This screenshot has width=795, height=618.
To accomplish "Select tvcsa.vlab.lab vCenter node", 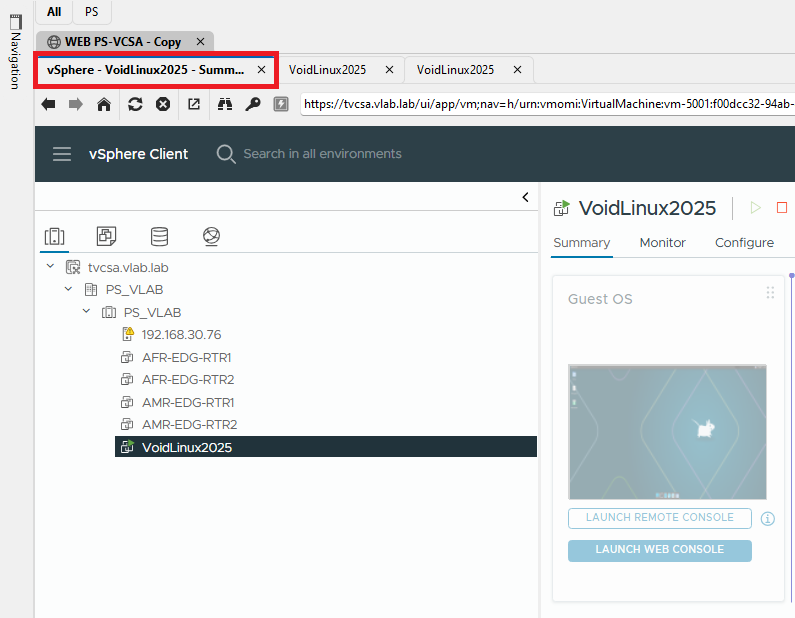I will coord(128,267).
